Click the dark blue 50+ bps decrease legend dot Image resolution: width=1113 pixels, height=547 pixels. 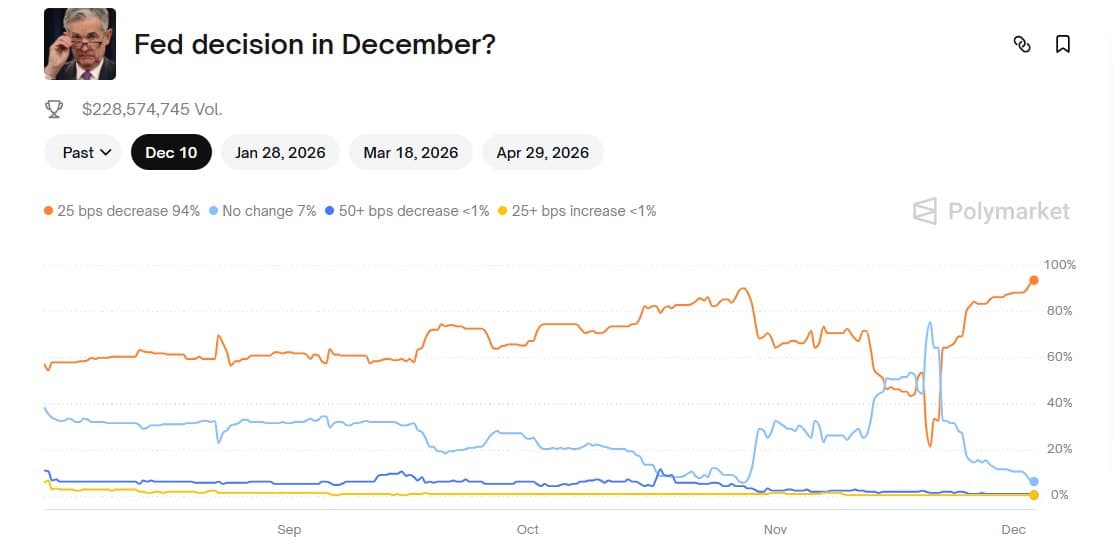[x=330, y=211]
